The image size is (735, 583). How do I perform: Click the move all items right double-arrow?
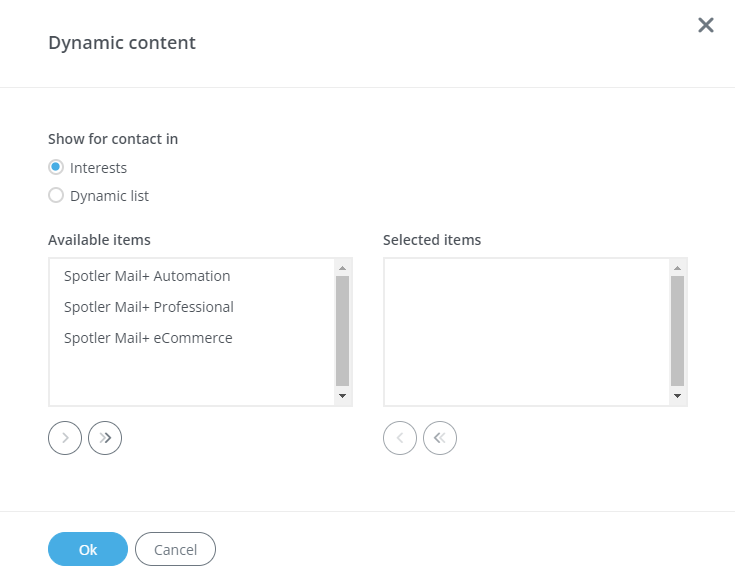[x=105, y=437]
